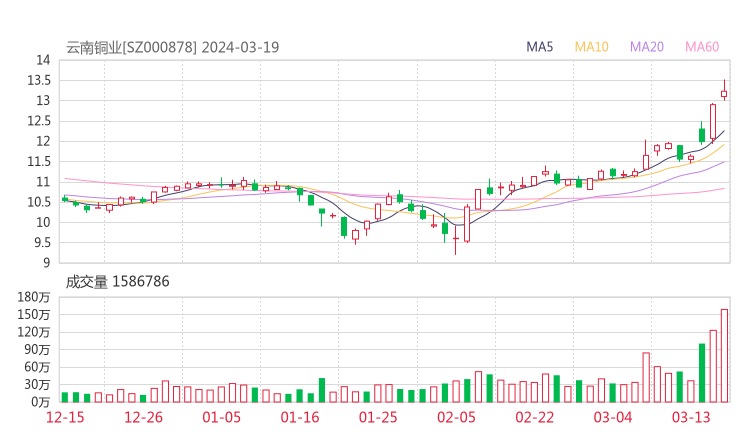Click the 9.5 price axis label

[x=40, y=243]
